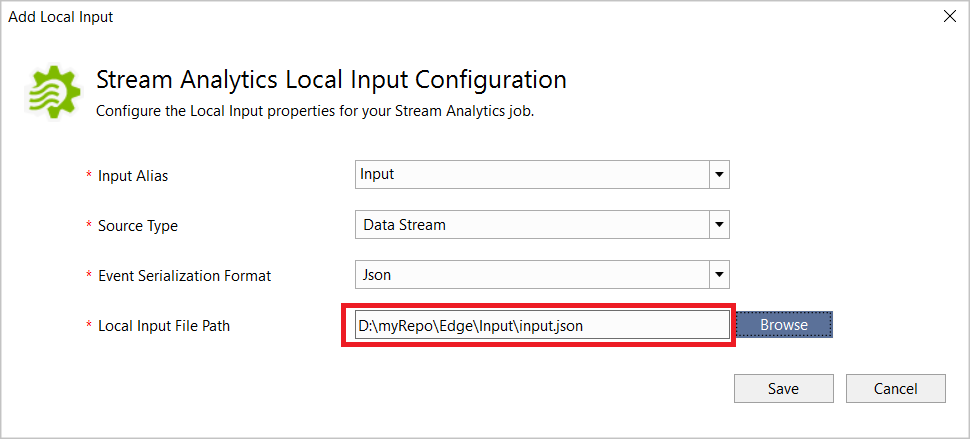
Task: Click the Event Serialization Format label
Action: 184,276
